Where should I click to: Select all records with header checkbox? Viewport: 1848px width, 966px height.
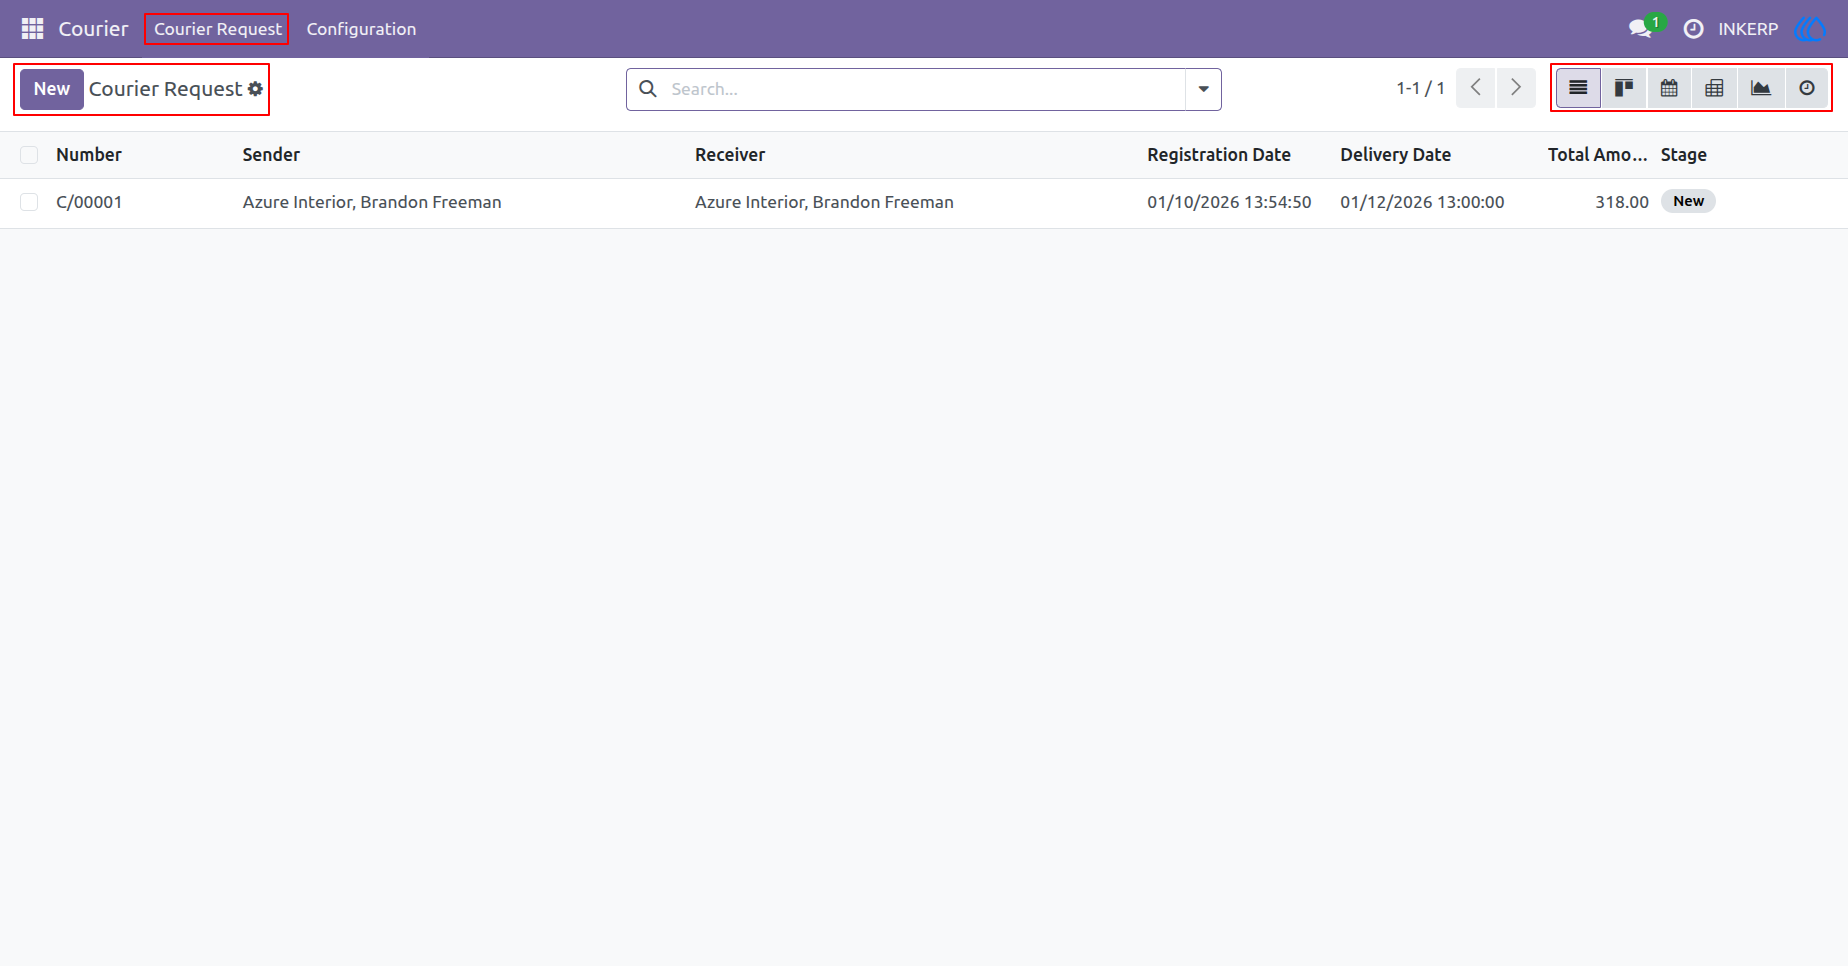pyautogui.click(x=29, y=155)
